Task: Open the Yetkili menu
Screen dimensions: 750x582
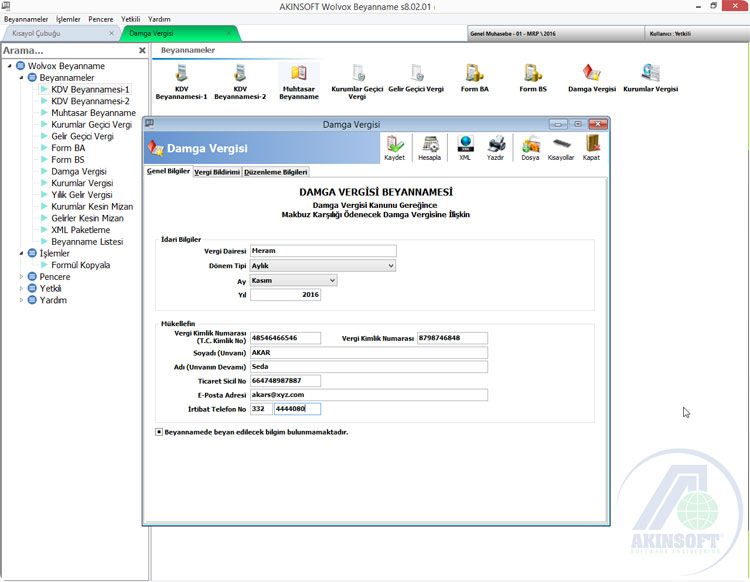Action: [131, 19]
